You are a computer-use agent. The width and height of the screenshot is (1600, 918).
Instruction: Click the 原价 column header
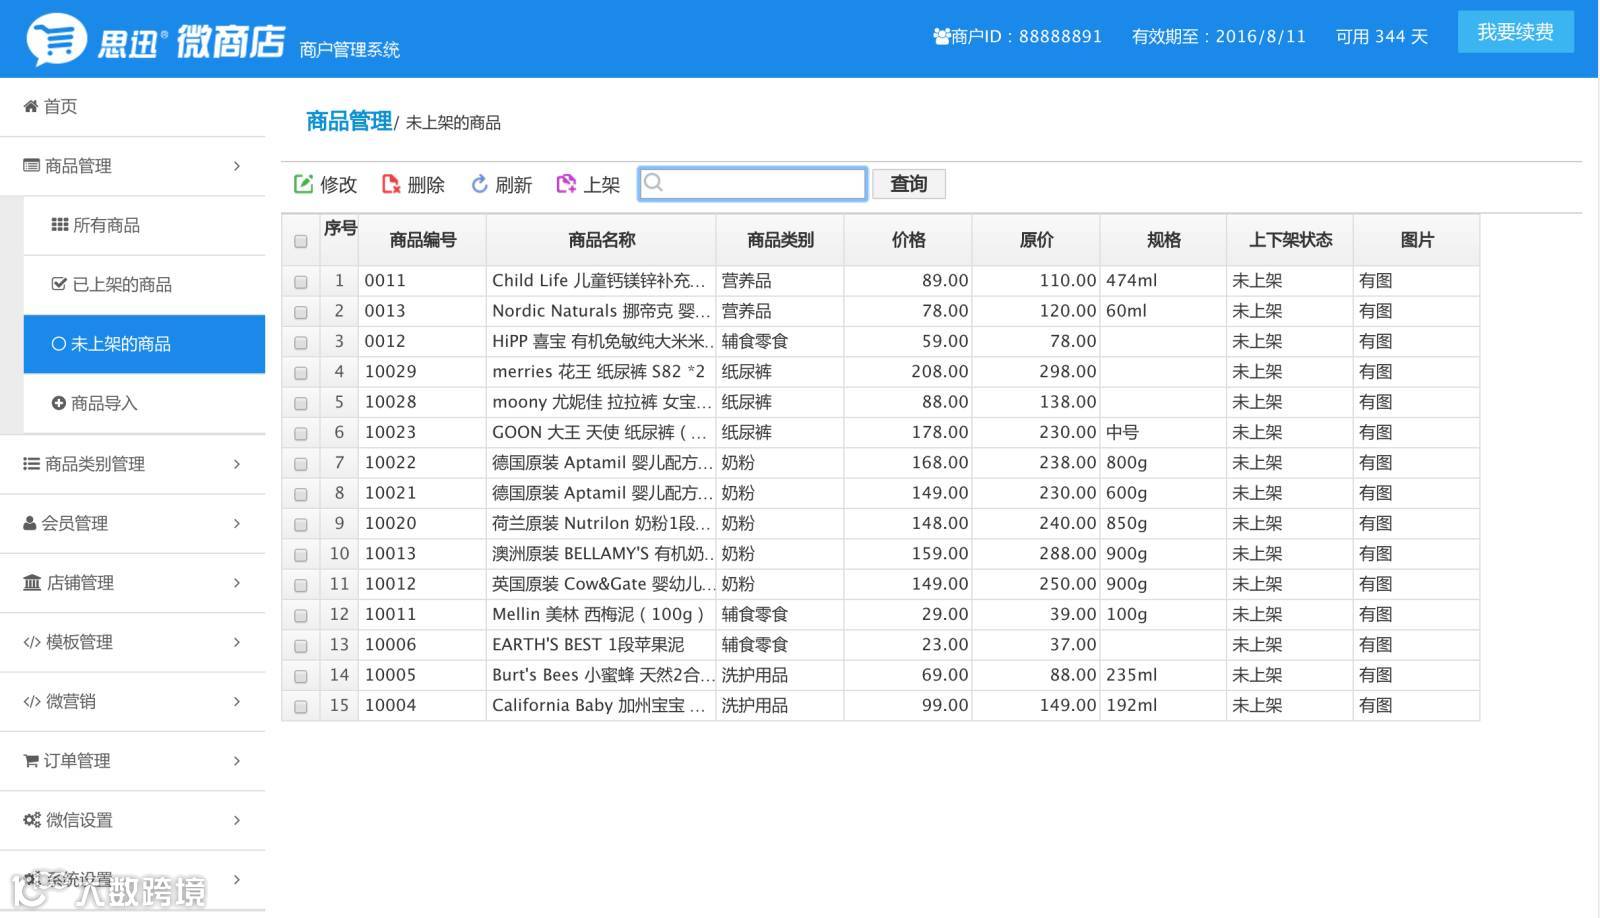point(1036,240)
